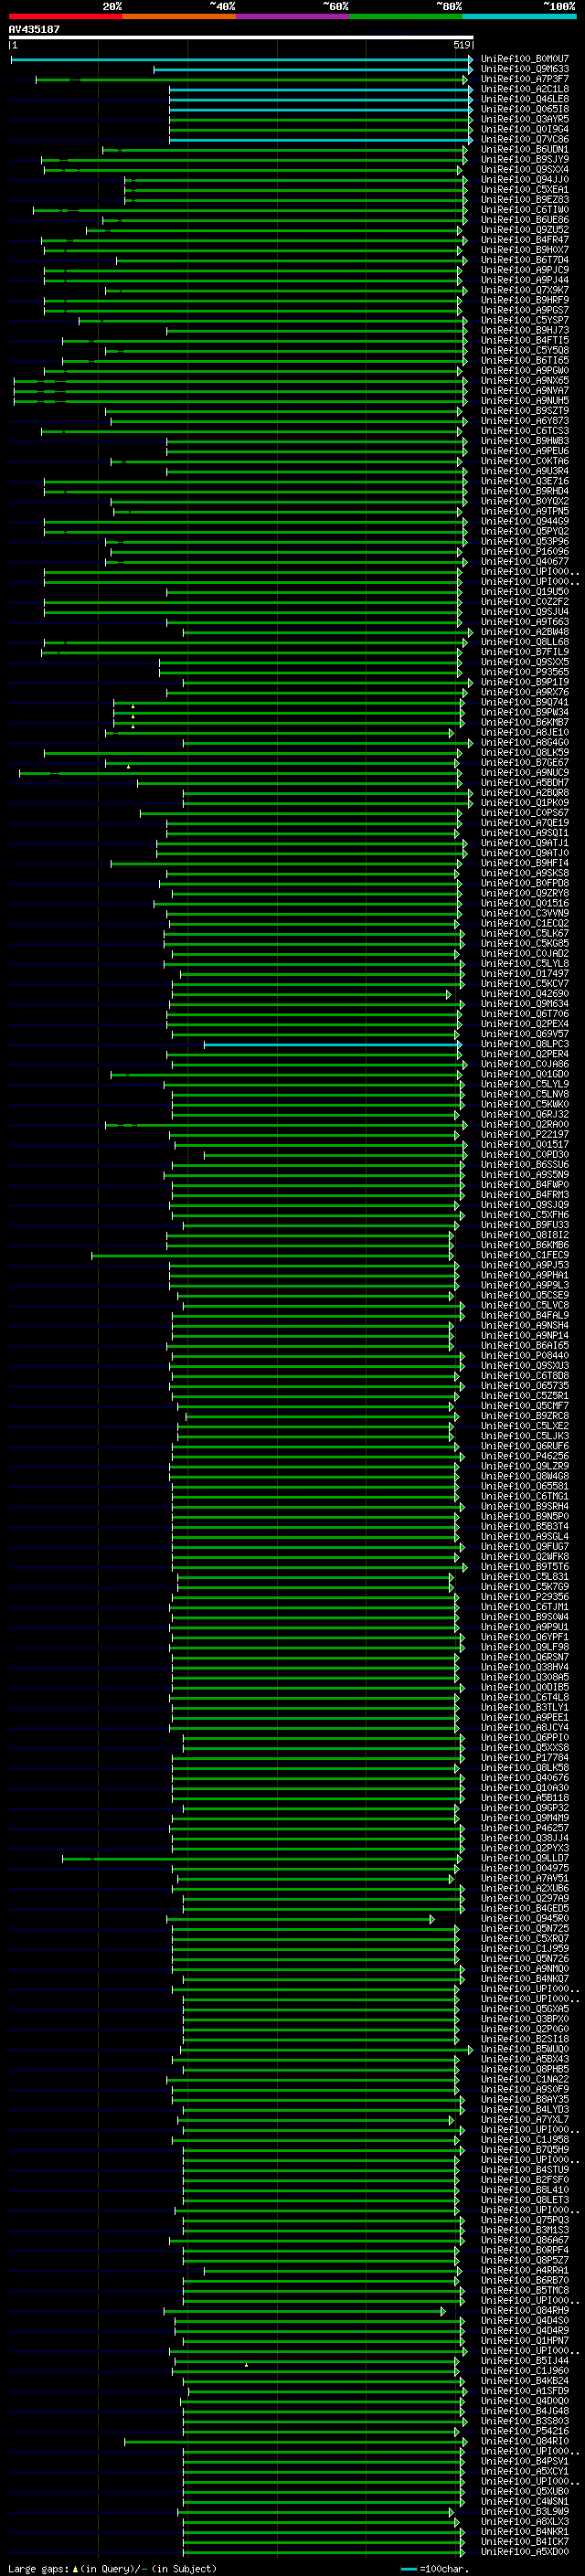Screen dimensions: 585x2576
Task: Click the cyan alignment bar for B0M0U7
Action: click(241, 59)
